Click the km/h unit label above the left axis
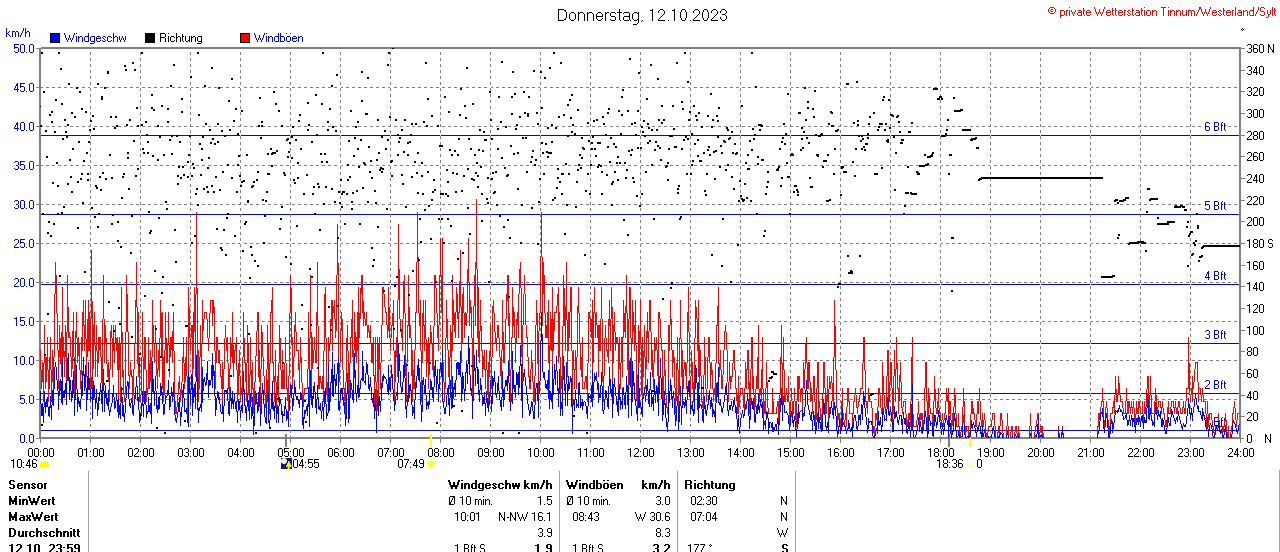The image size is (1280, 552). click(18, 33)
